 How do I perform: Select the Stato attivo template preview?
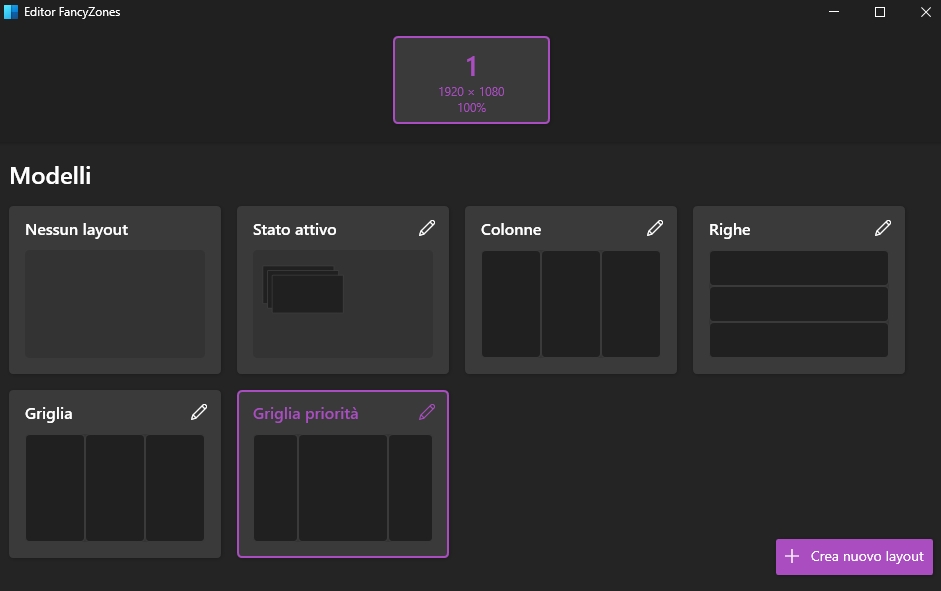(343, 304)
